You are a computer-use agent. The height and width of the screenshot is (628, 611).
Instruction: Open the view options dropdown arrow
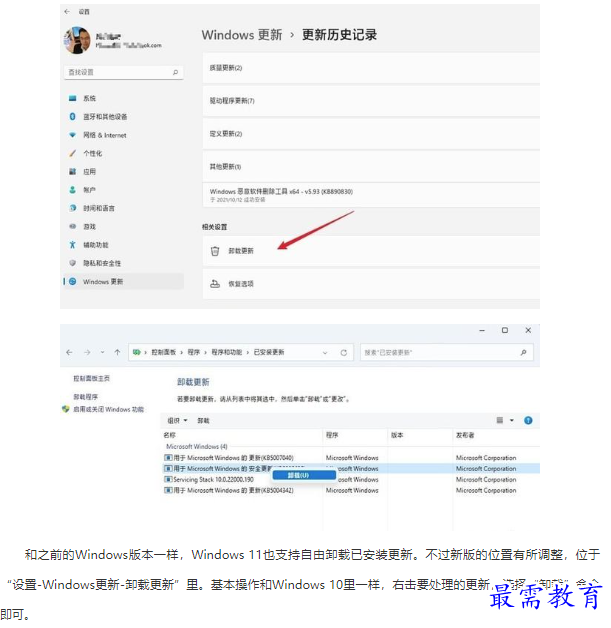[512, 420]
